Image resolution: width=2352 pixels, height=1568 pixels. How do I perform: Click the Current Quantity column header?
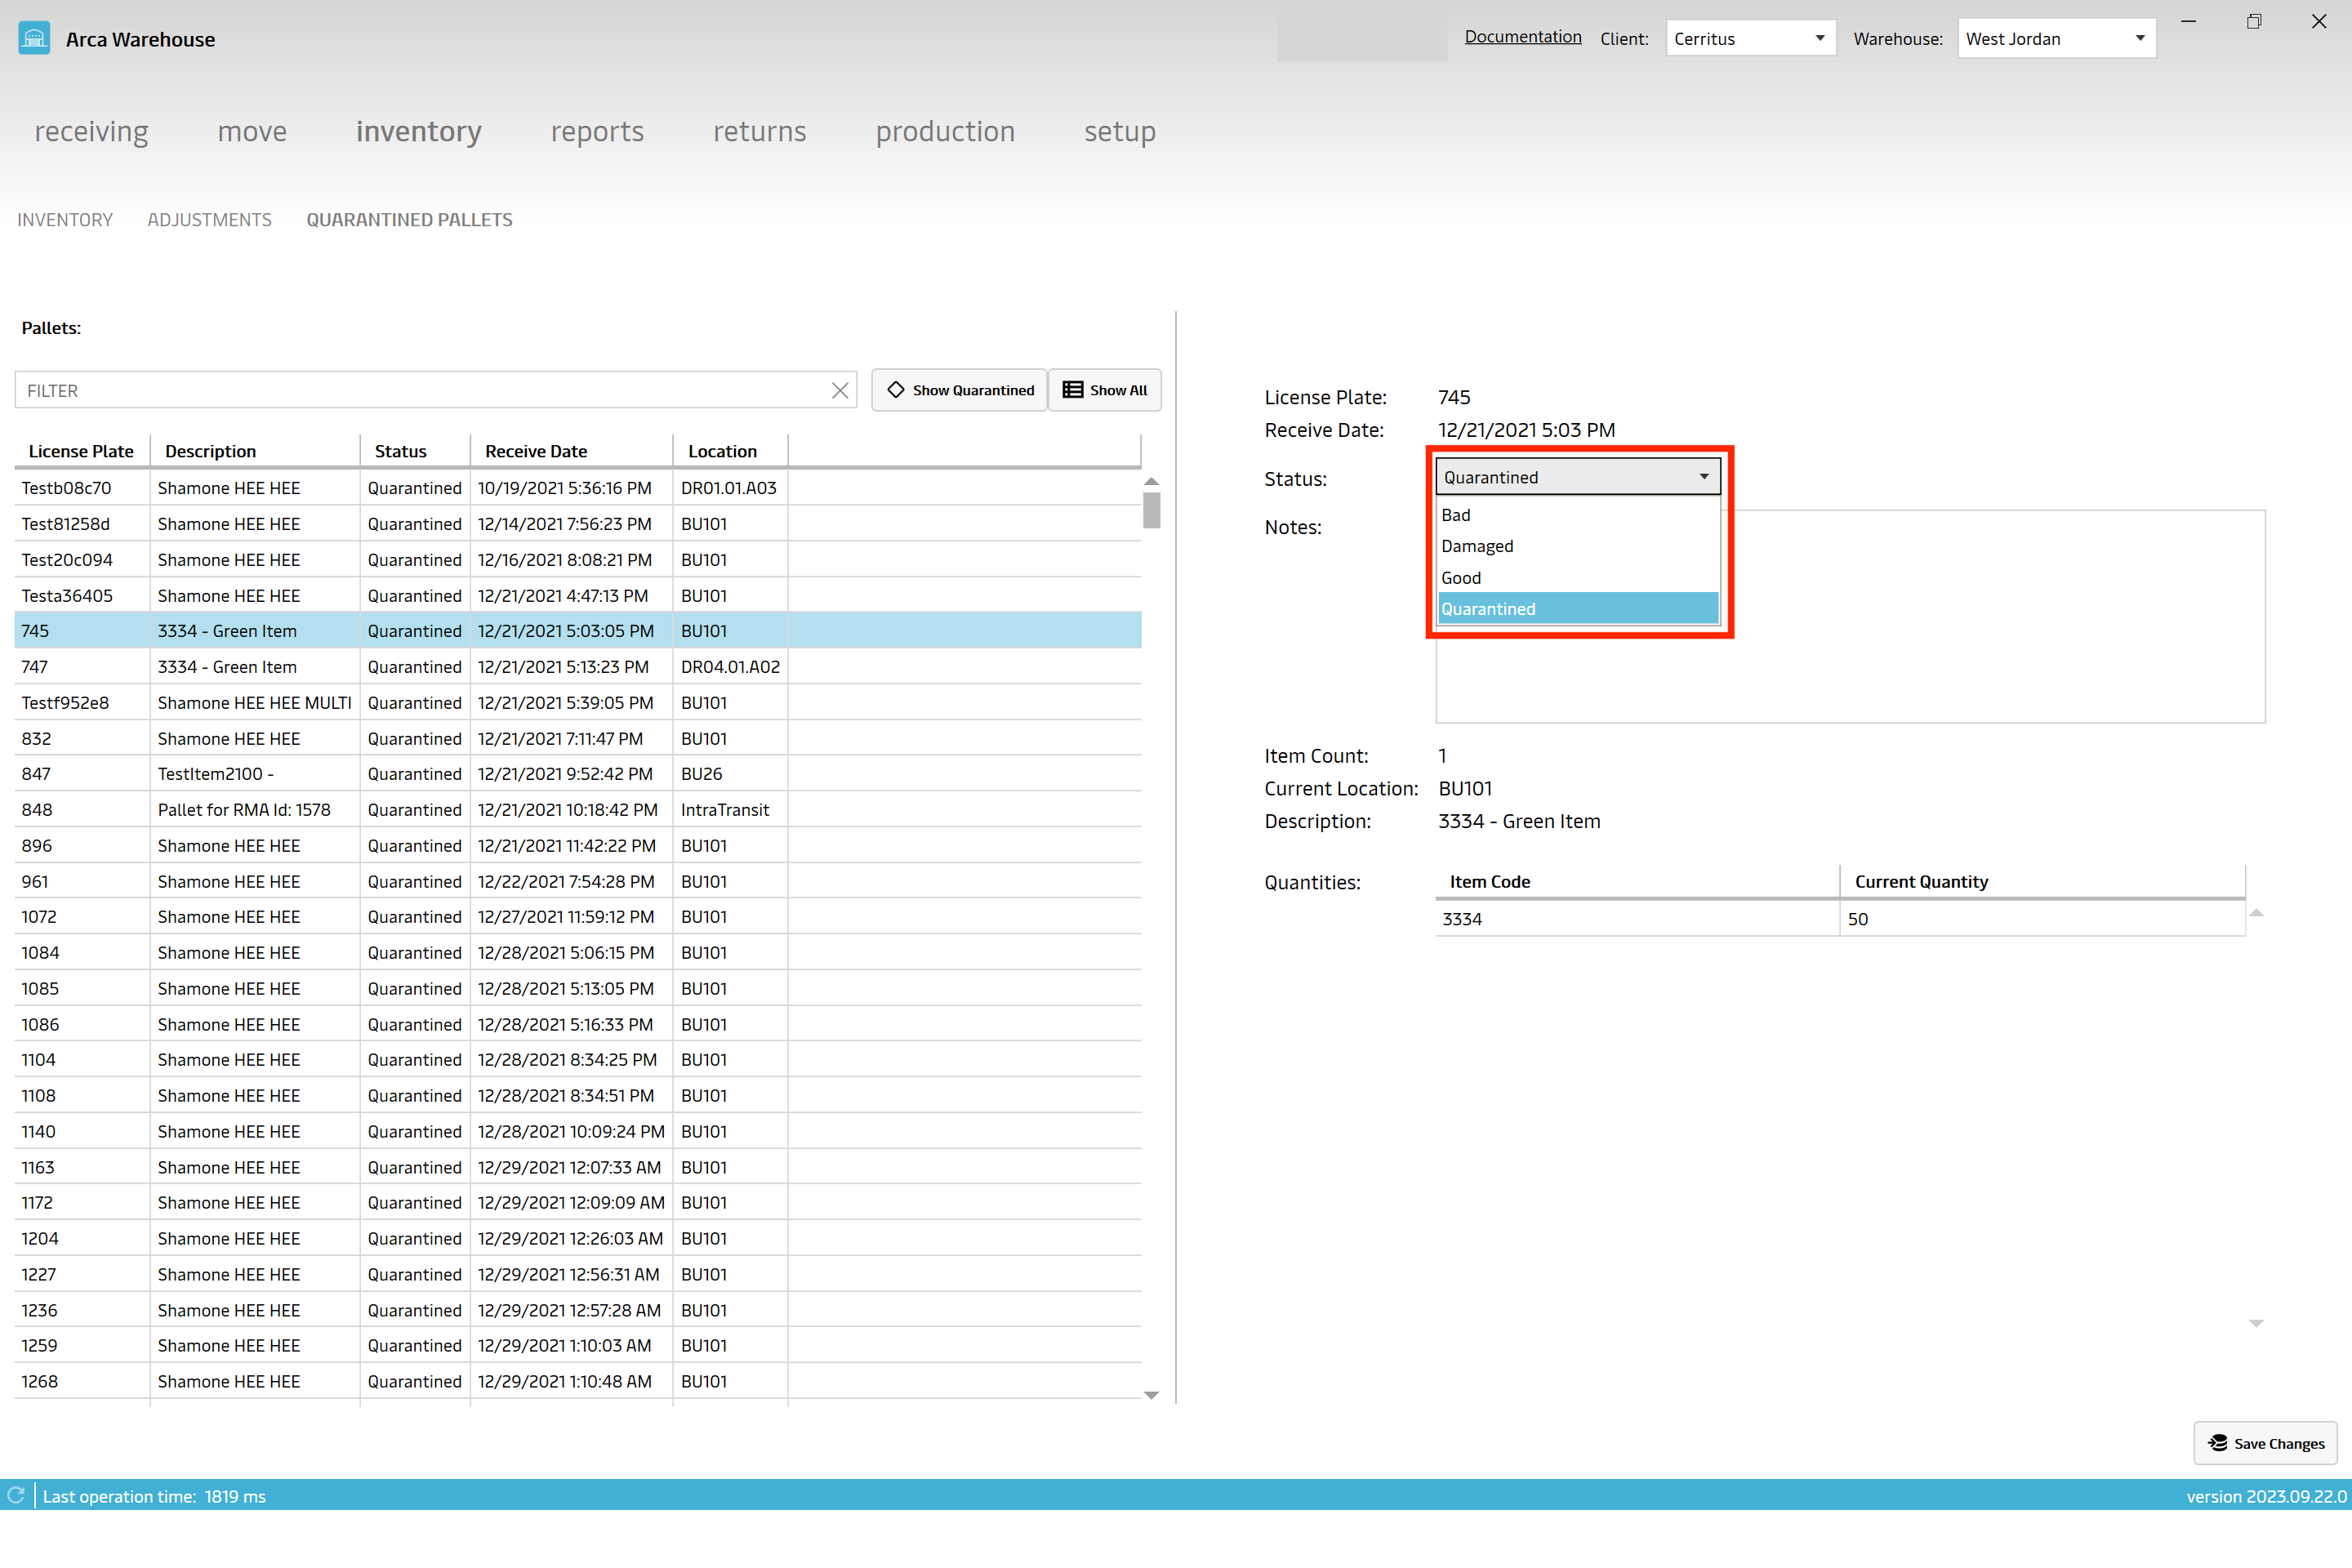pos(2043,881)
